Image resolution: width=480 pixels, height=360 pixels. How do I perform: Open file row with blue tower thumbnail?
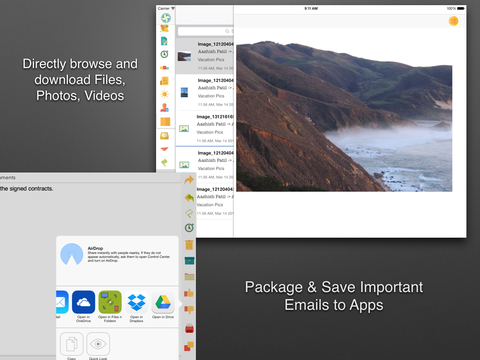(x=205, y=92)
